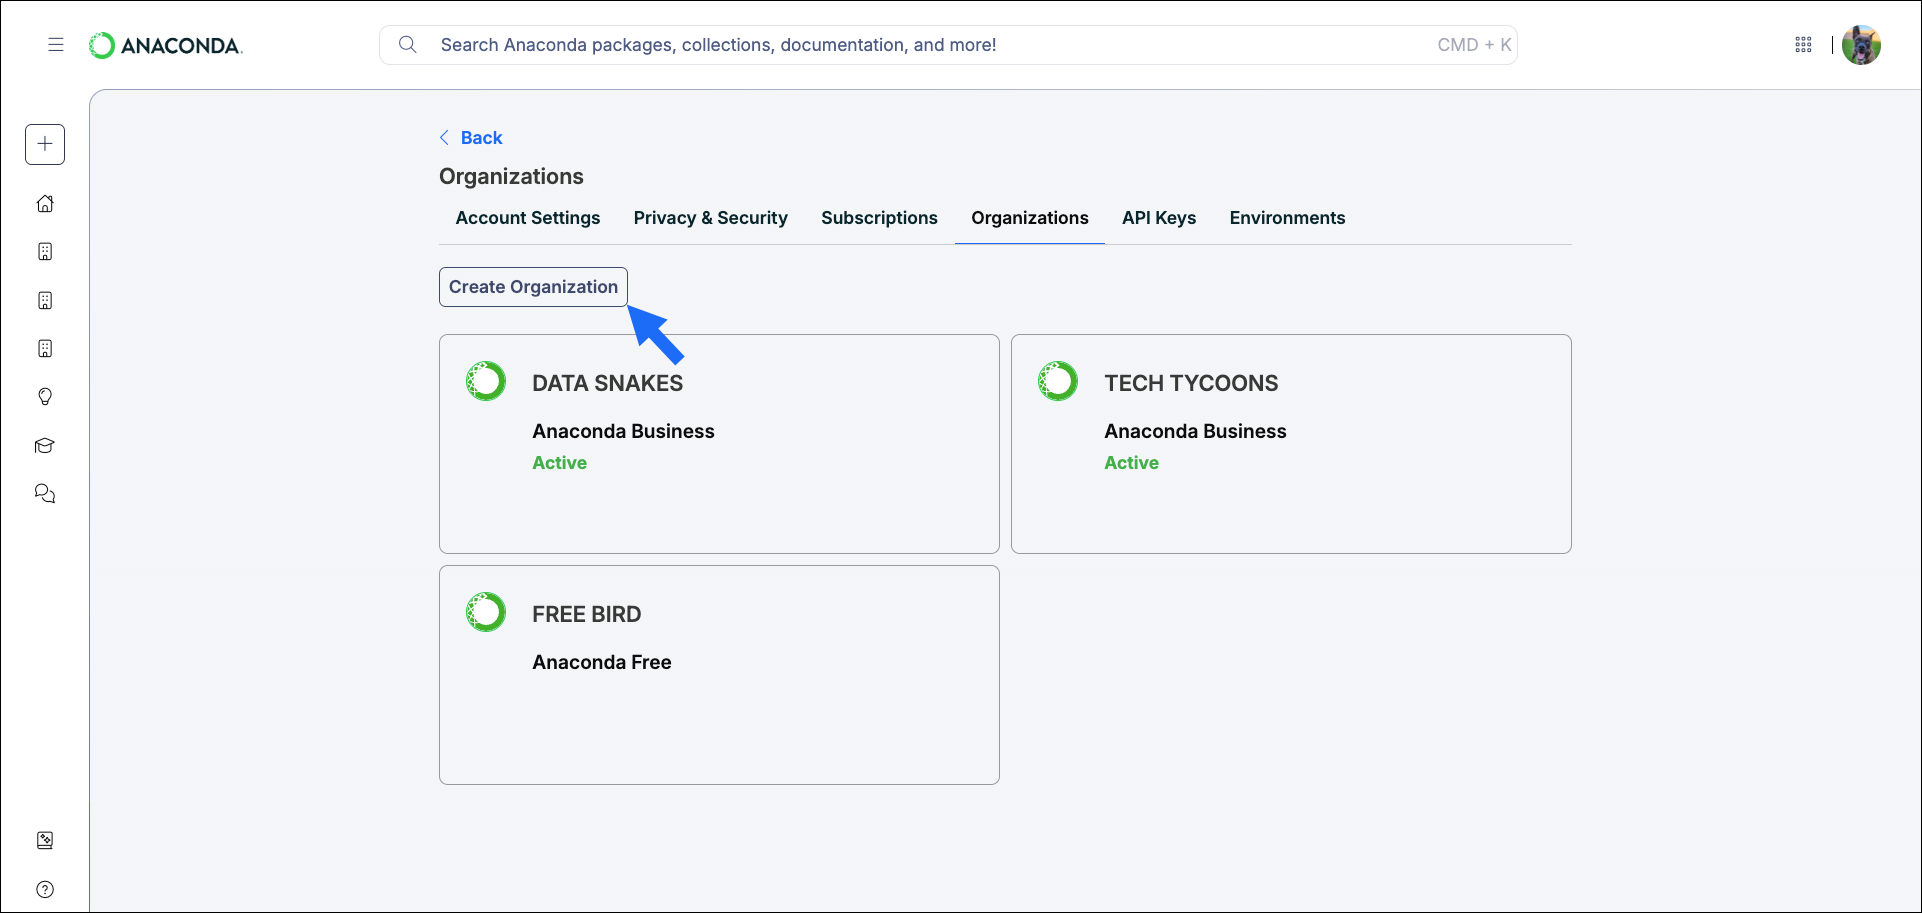Switch to the Privacy & Security tab

[710, 217]
